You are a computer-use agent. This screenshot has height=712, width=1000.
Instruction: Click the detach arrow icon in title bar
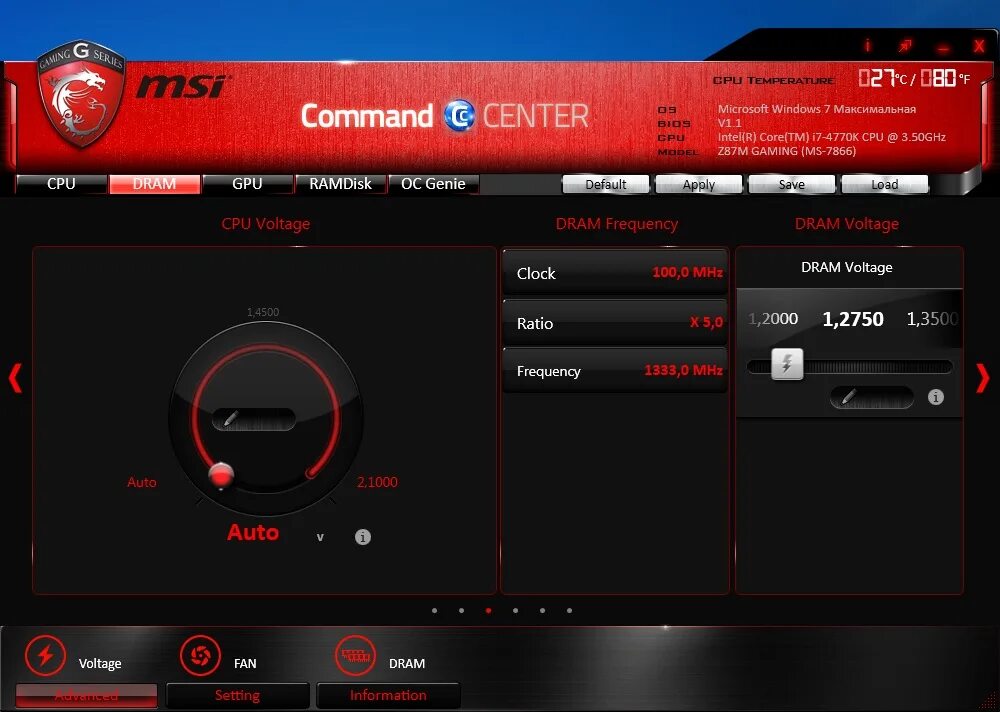pos(905,45)
